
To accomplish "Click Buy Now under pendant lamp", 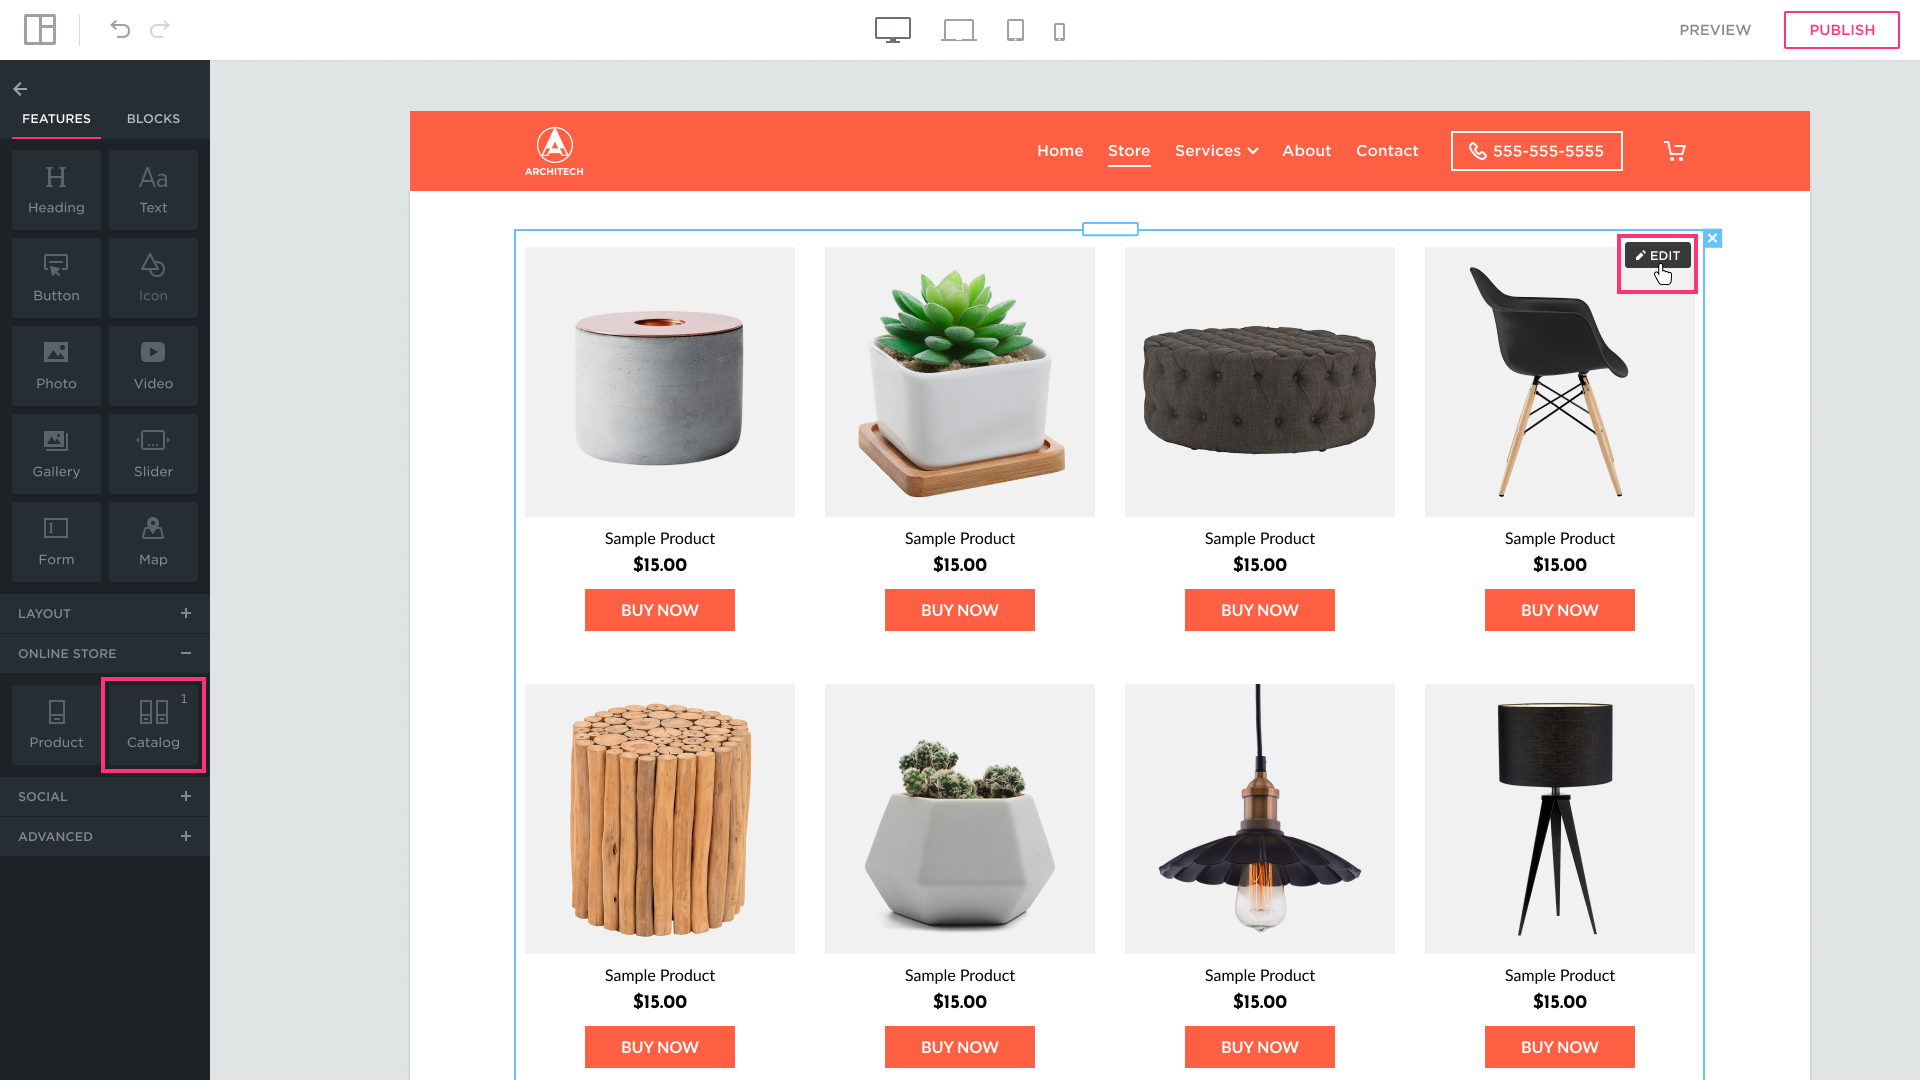I will 1260,1047.
